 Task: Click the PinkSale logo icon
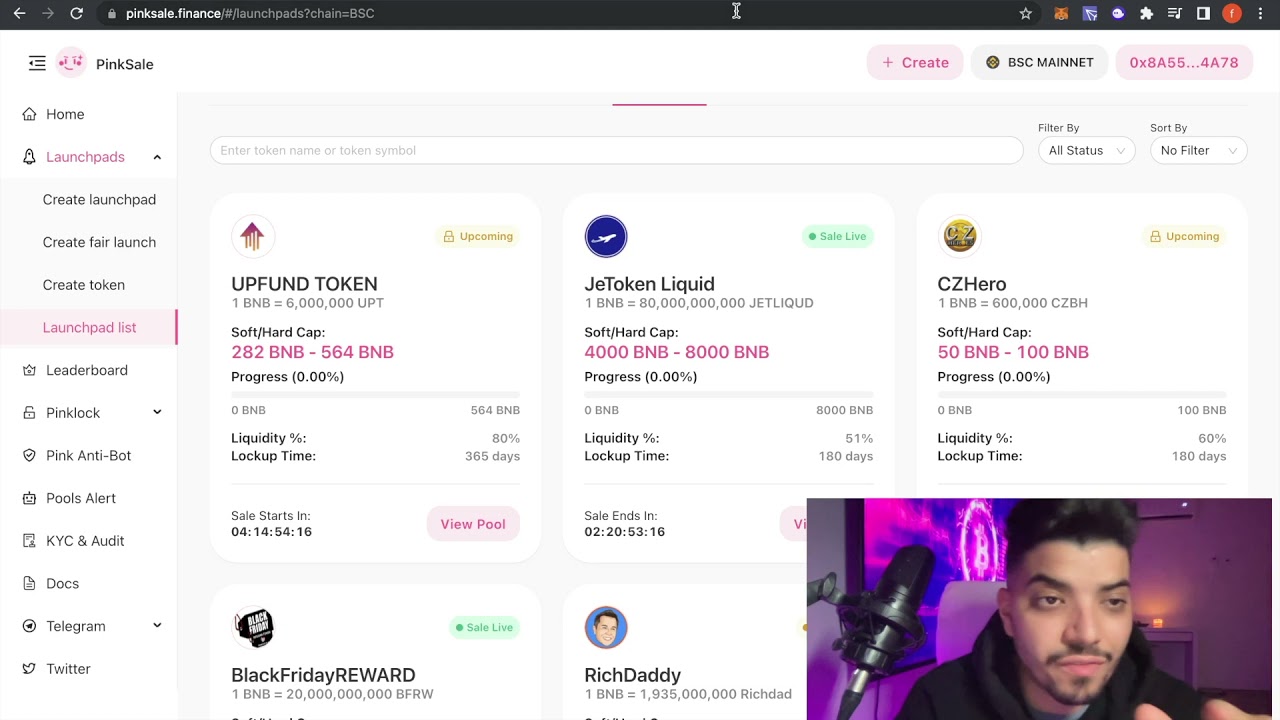[71, 62]
